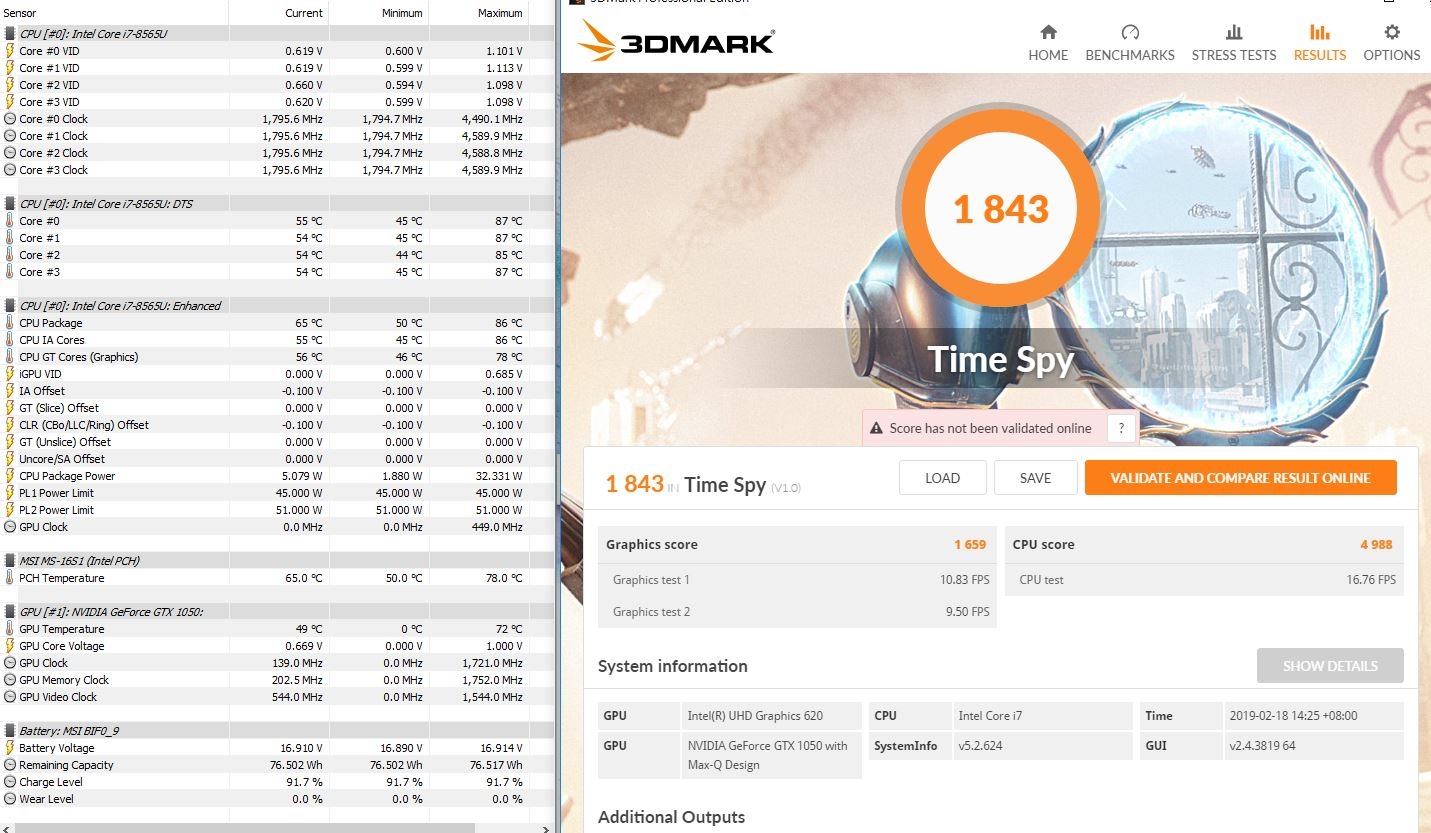Viewport: 1431px width, 833px height.
Task: Click the Charge Level icon
Action: [x=10, y=781]
